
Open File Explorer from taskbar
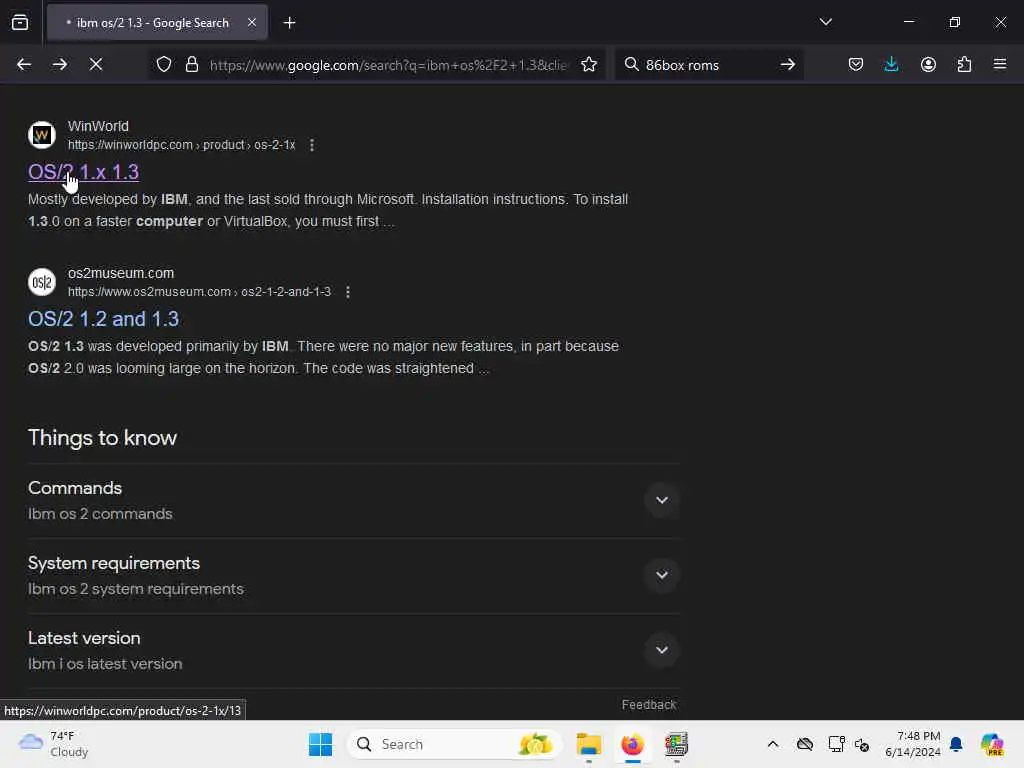tap(588, 744)
